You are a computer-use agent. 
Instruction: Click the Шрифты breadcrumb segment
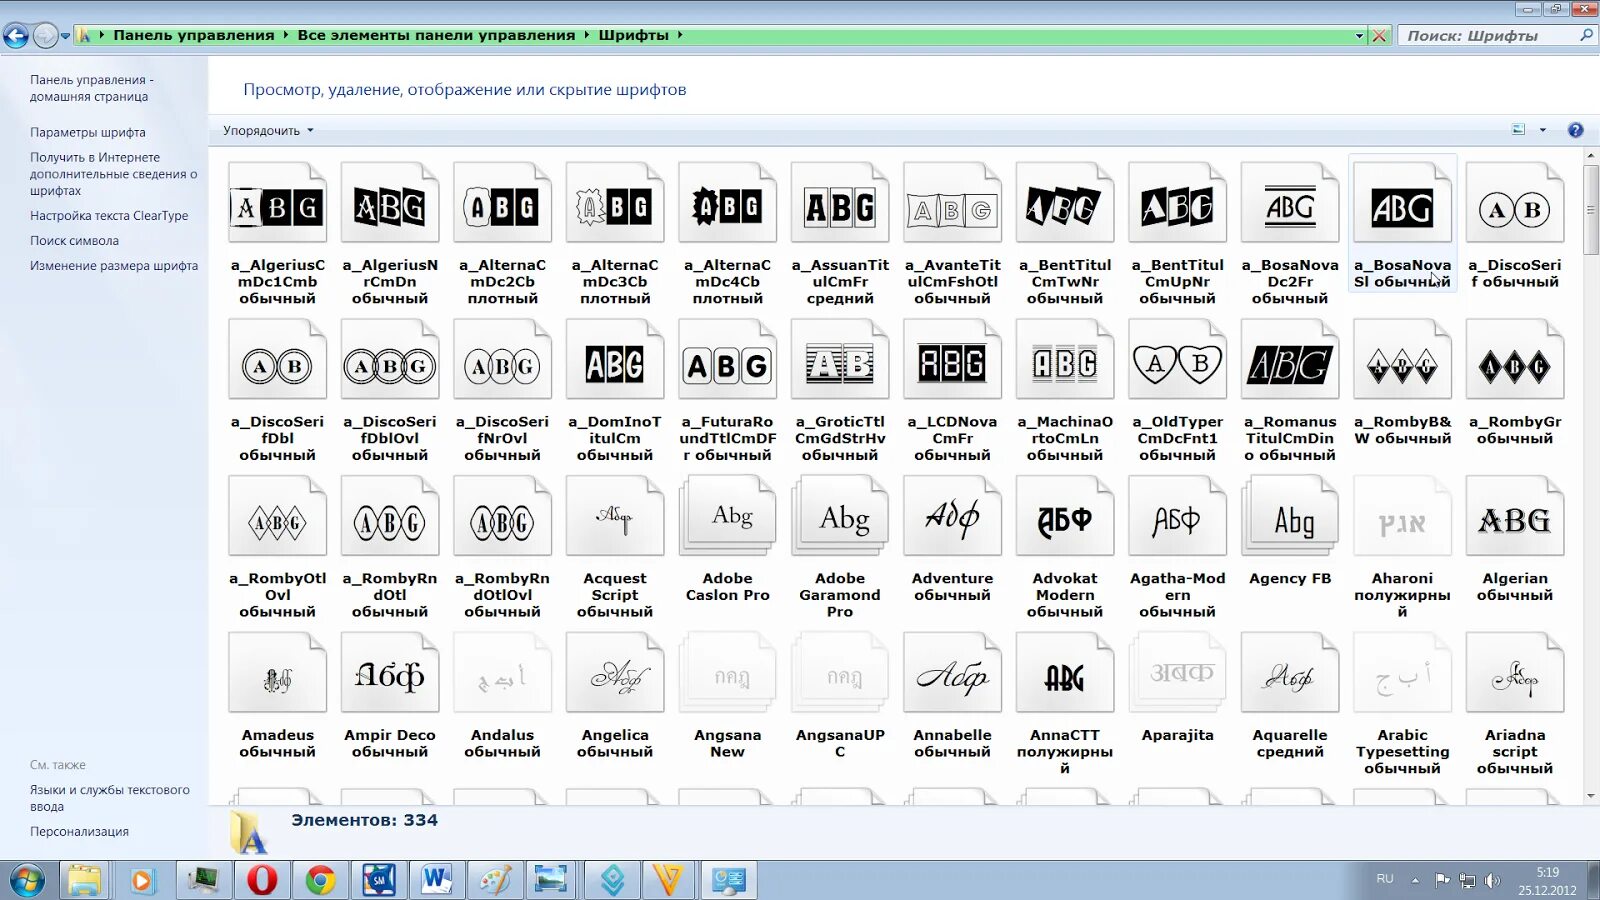coord(633,35)
